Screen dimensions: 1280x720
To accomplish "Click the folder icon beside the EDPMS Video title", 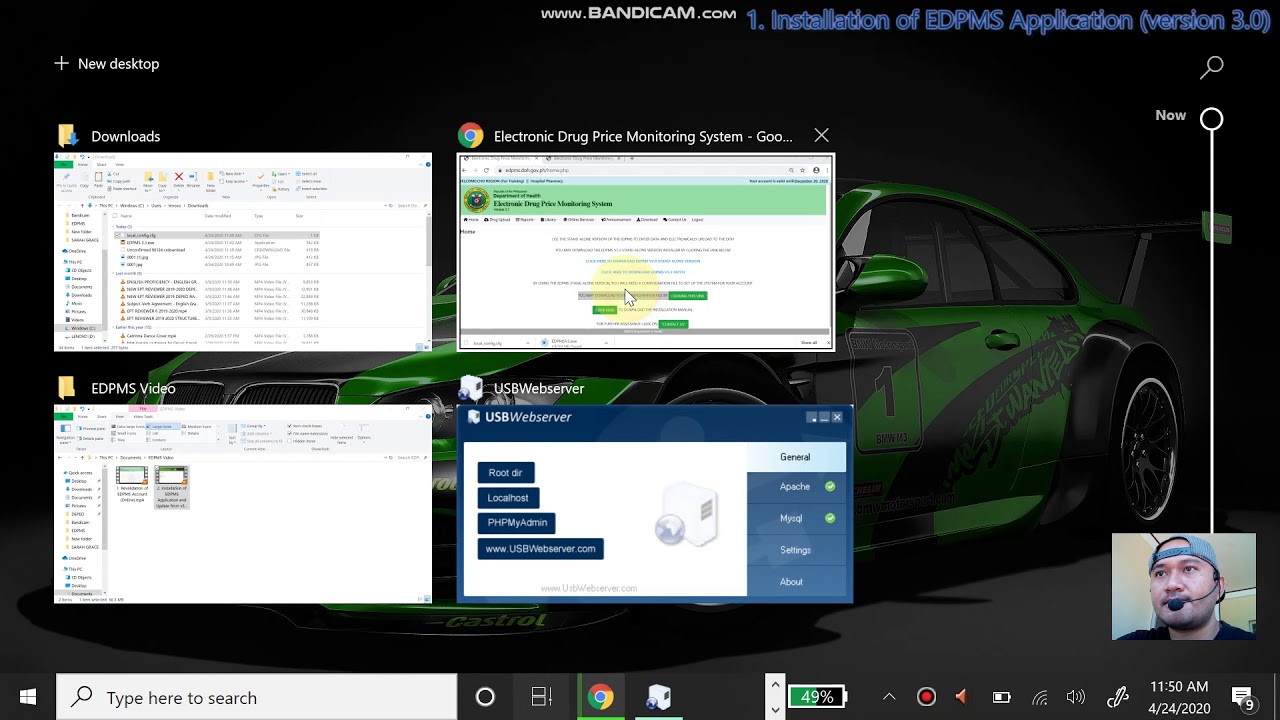I will 68,388.
